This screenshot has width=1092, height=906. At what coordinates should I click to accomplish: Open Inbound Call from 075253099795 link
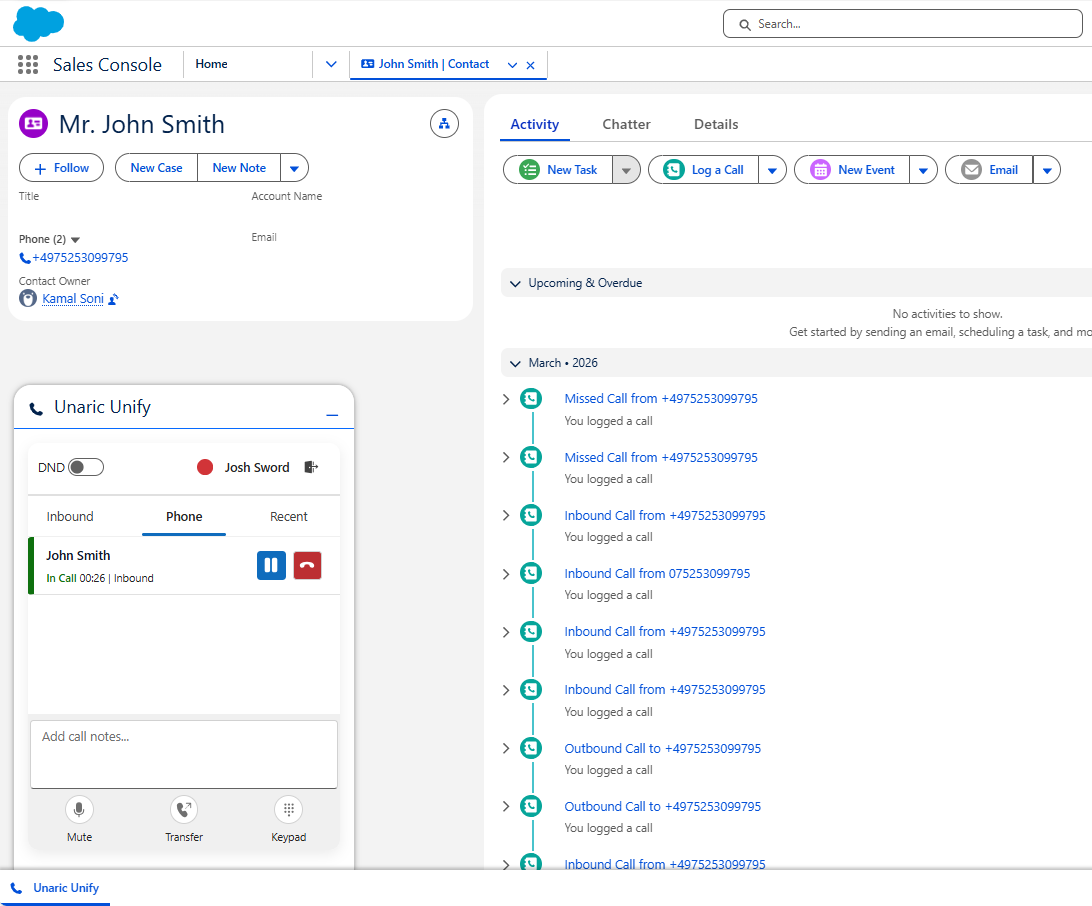(x=657, y=573)
